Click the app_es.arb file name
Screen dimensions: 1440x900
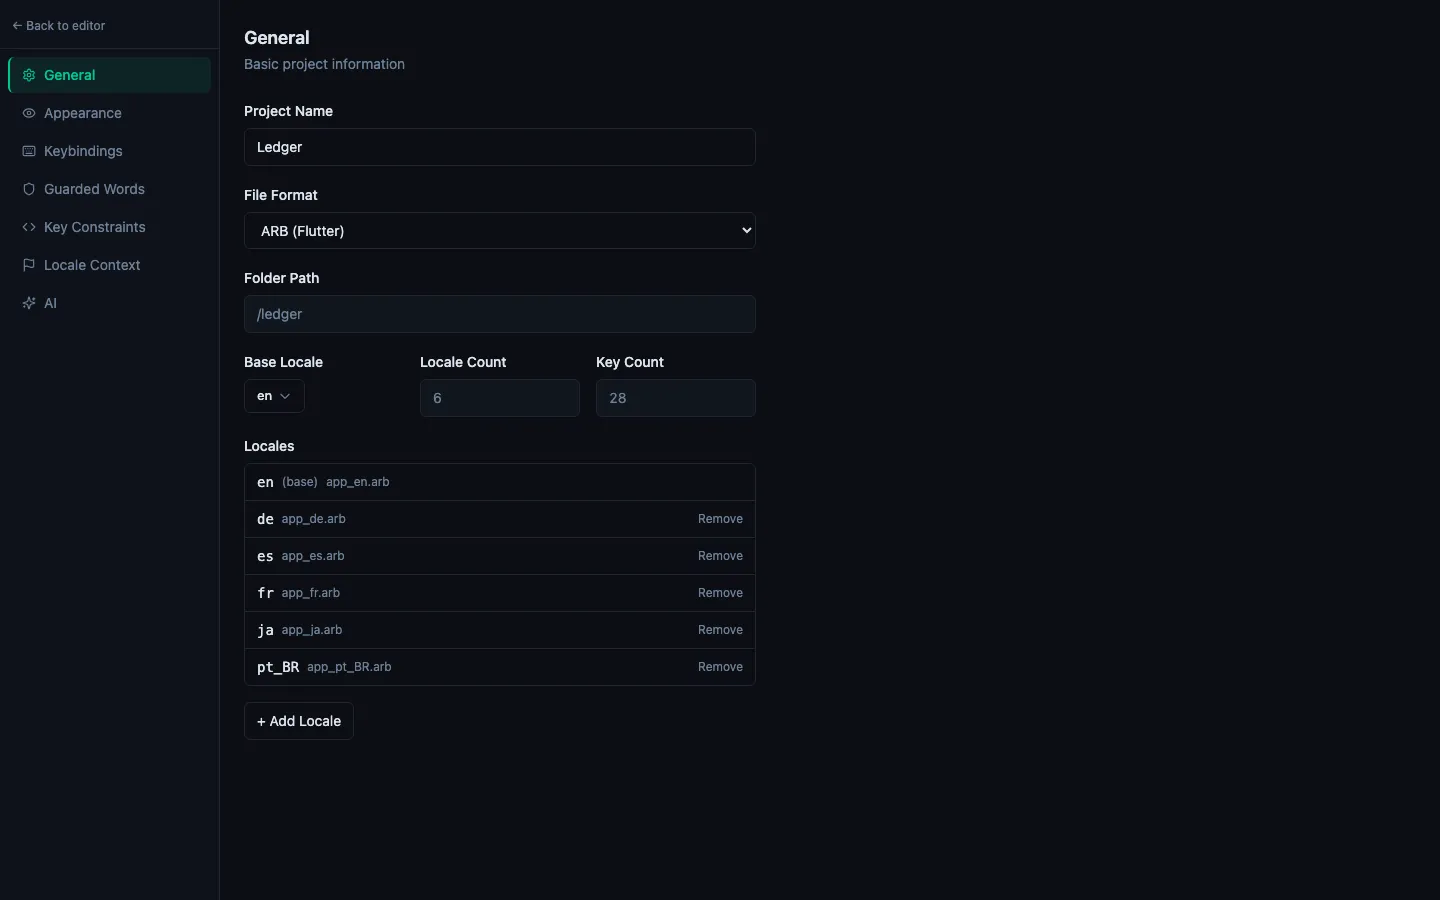pyautogui.click(x=313, y=556)
